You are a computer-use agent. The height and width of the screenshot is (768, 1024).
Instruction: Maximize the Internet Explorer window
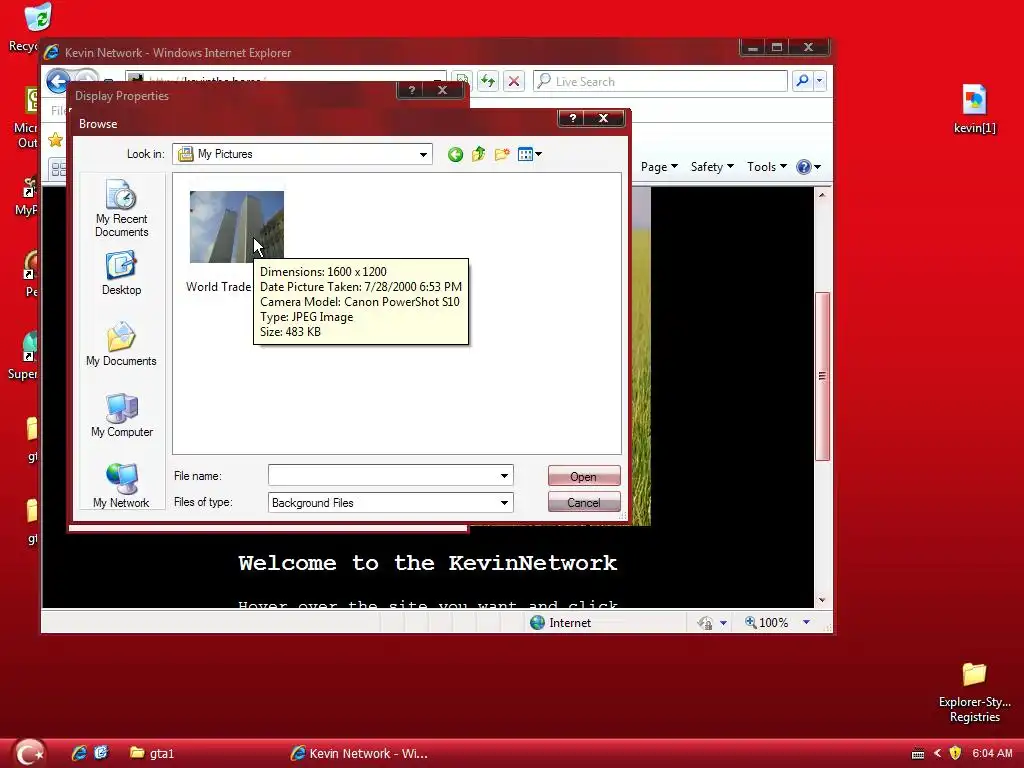(776, 47)
